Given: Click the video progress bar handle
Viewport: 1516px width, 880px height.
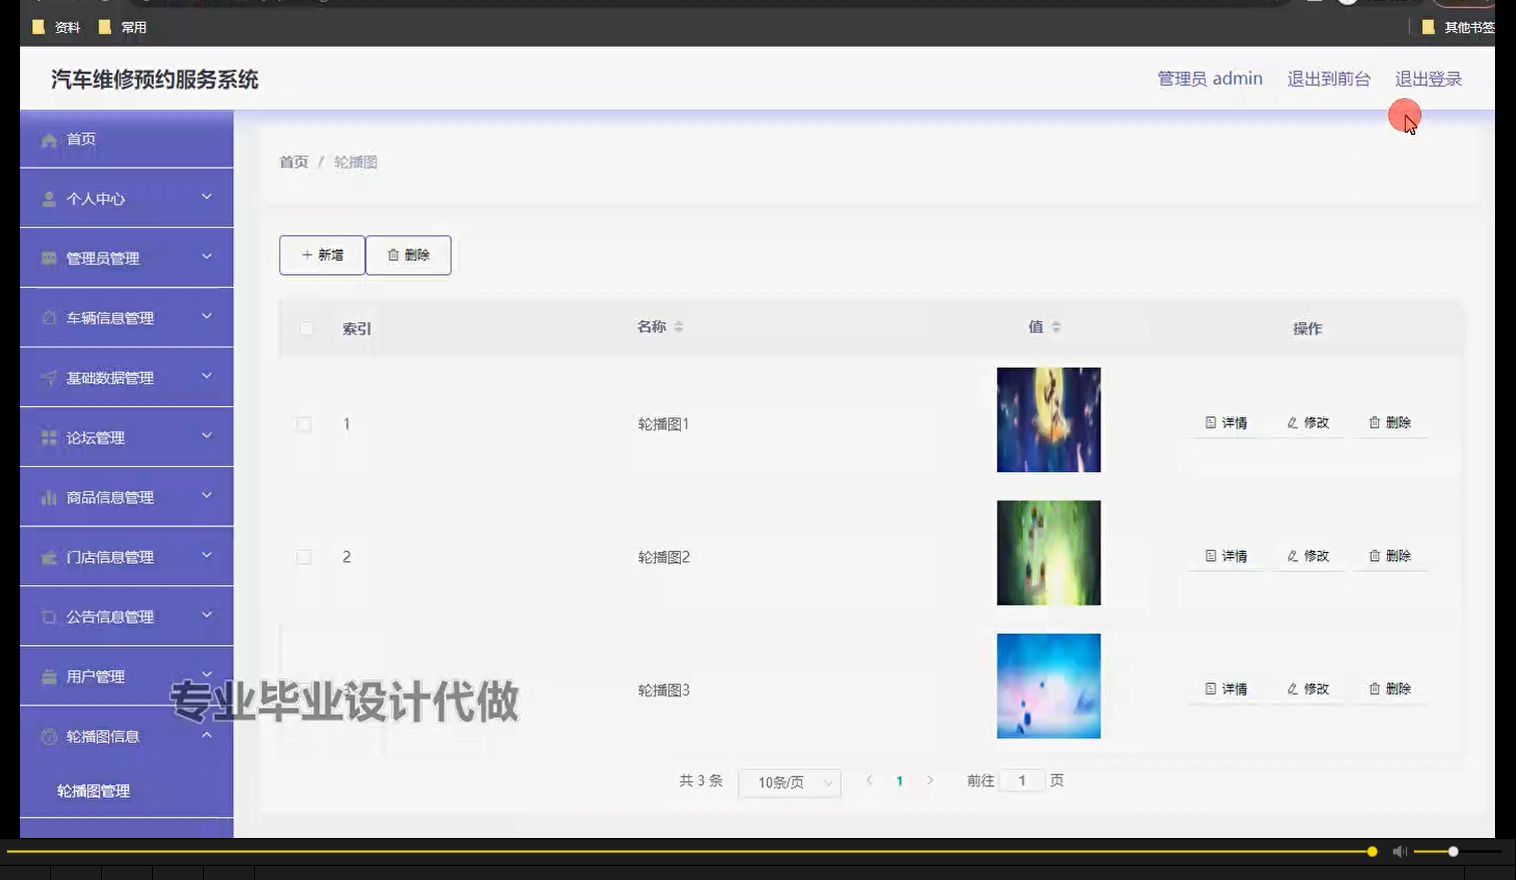Looking at the screenshot, I should tap(1372, 851).
